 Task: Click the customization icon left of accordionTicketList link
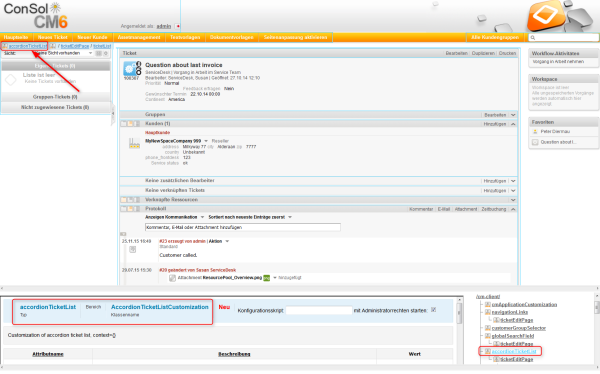(x=5, y=46)
